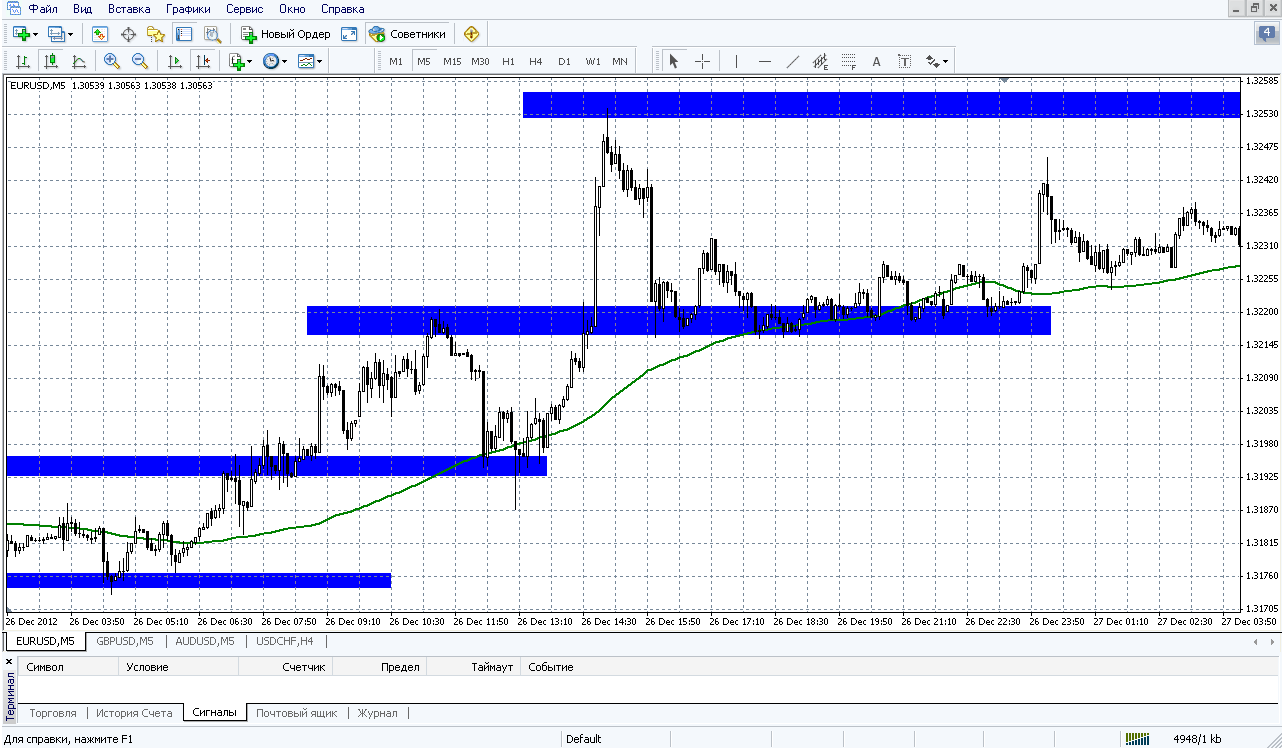Viewport: 1286px width, 748px height.
Task: Select the Fibonacci retracement tool
Action: click(x=849, y=61)
